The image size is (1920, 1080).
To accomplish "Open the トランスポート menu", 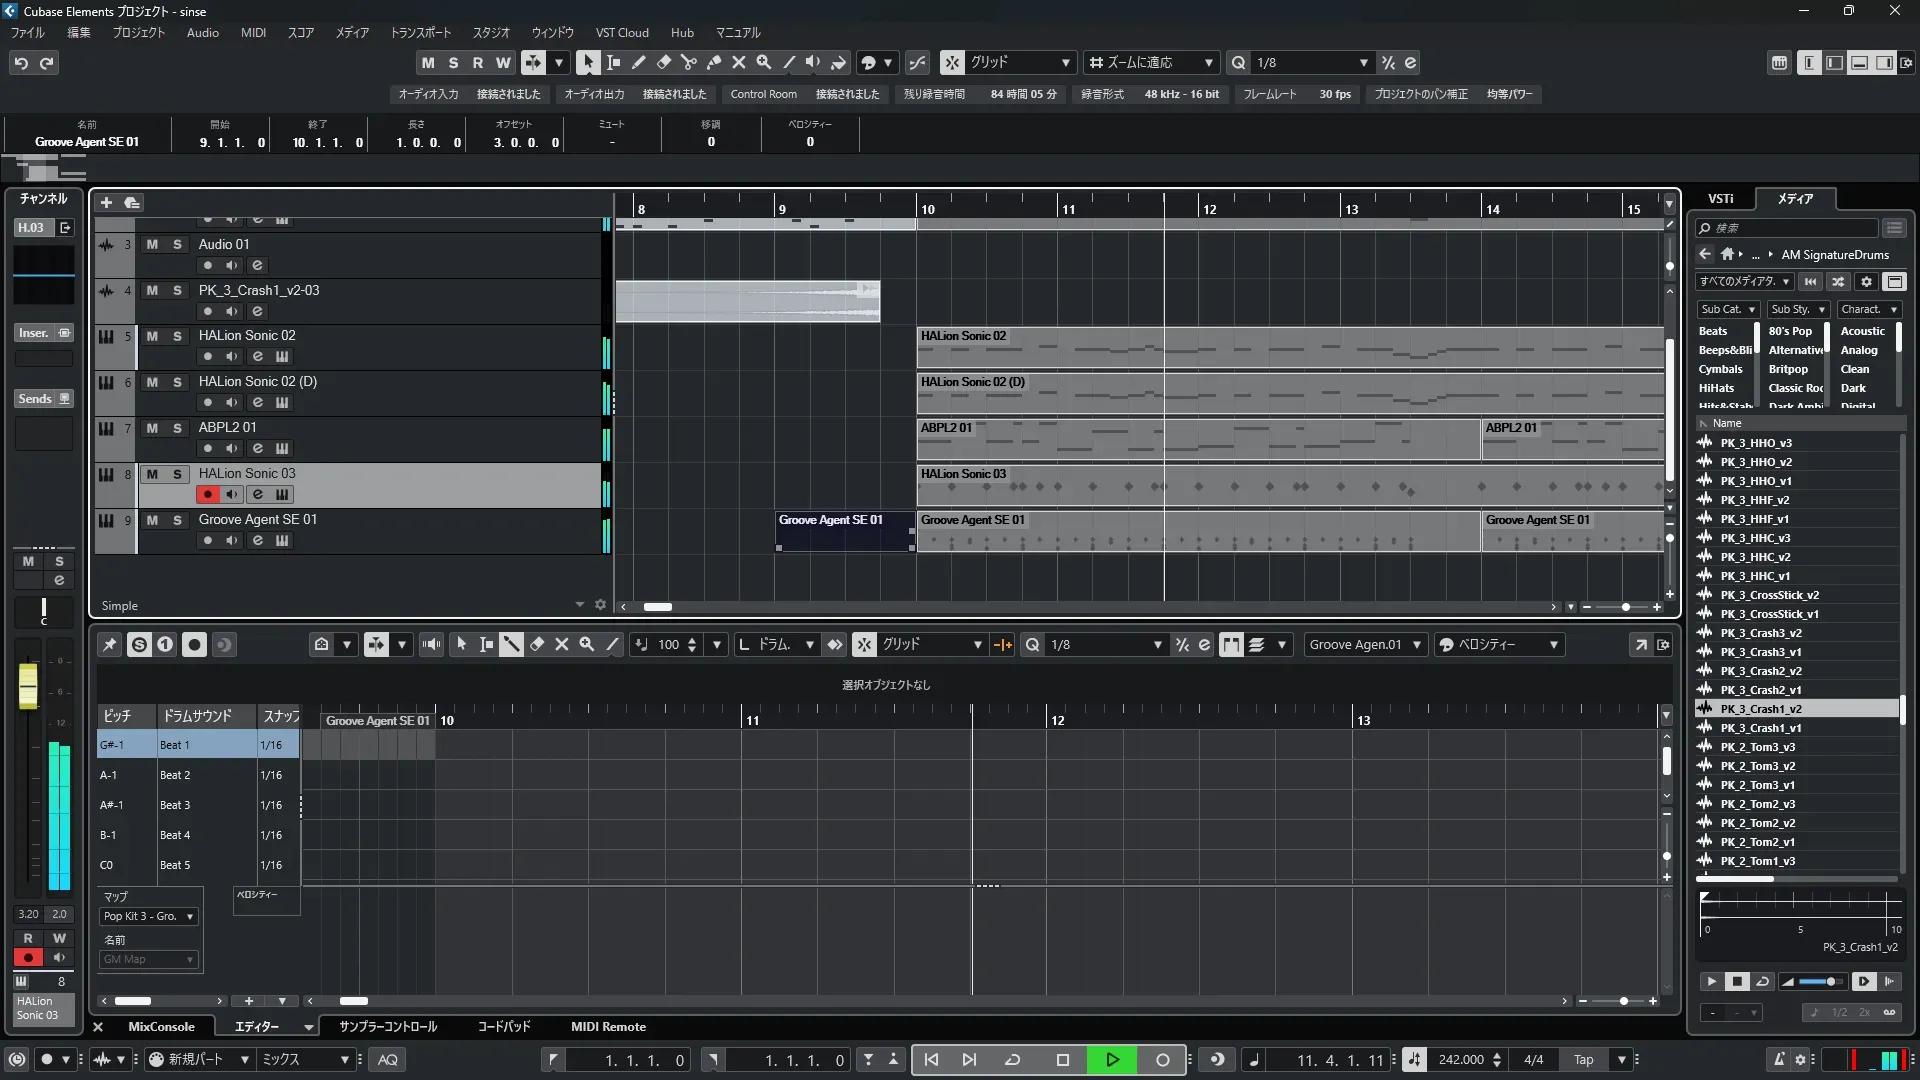I will pos(420,32).
